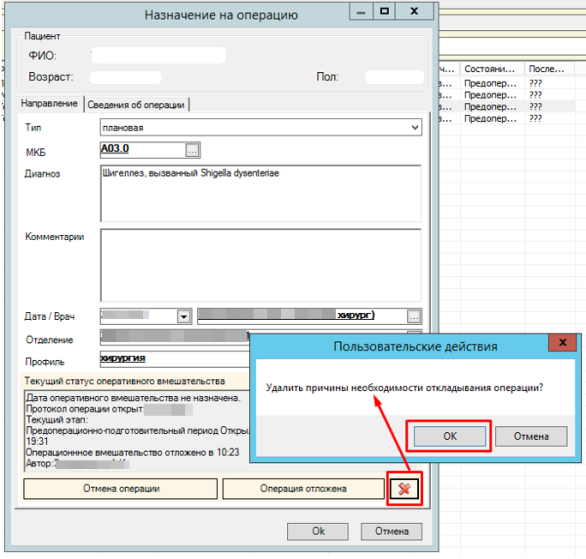586x559 pixels.
Task: Click into the Диагноз text field
Action: pos(261,194)
